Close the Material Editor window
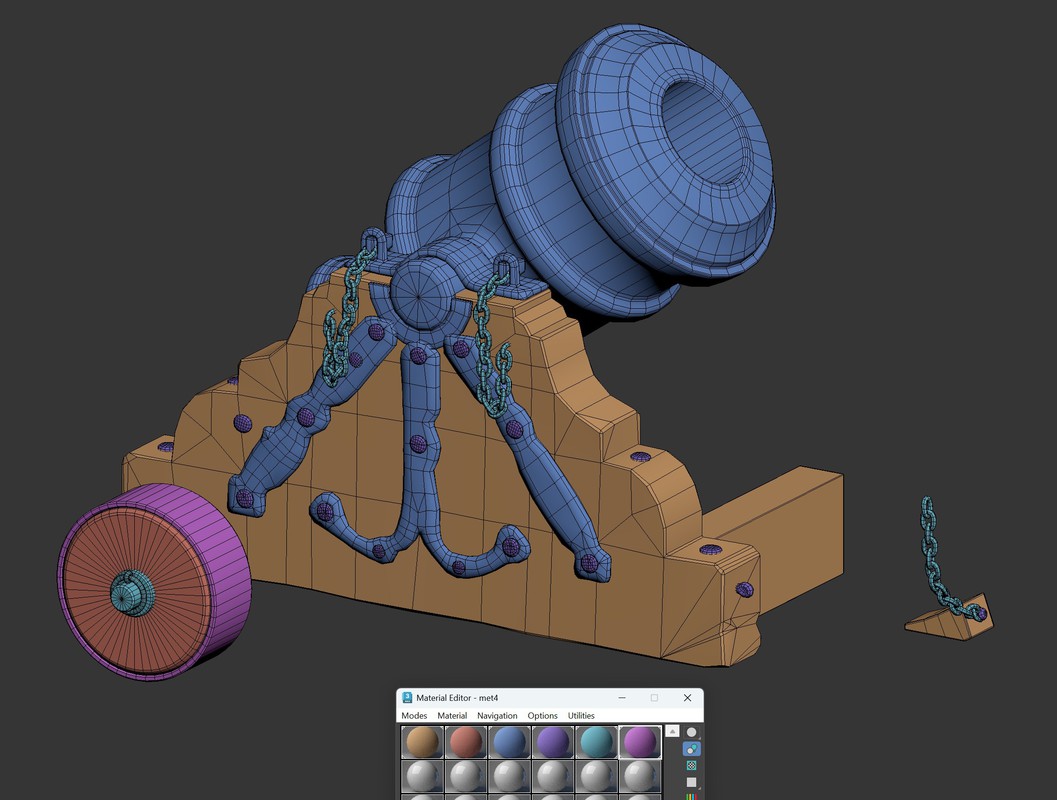The image size is (1057, 800). click(688, 698)
